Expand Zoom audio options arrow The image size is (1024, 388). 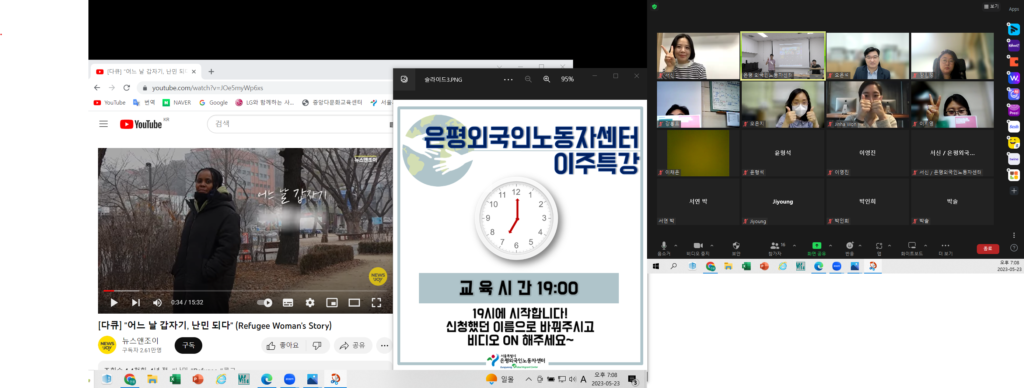[676, 245]
